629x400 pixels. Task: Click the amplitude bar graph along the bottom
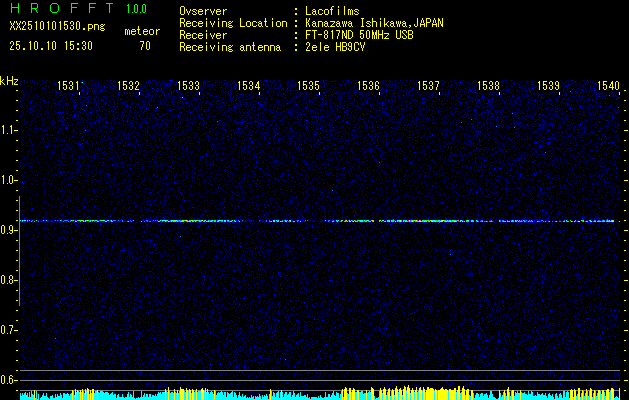(320, 394)
